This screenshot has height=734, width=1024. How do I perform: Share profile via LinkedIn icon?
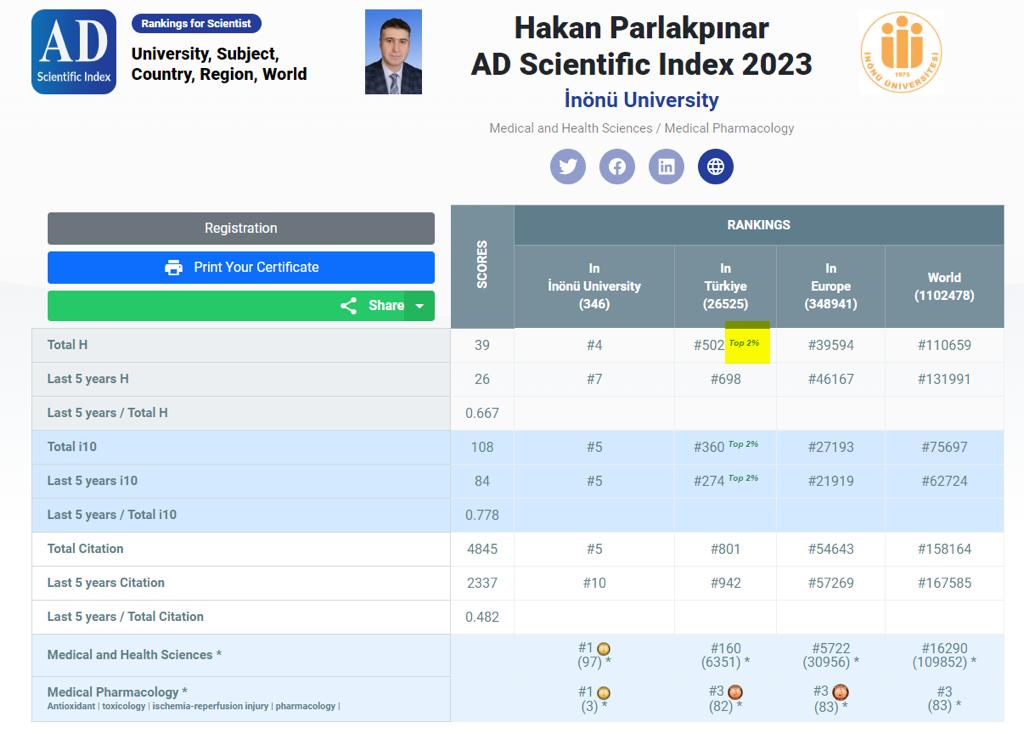pos(666,167)
